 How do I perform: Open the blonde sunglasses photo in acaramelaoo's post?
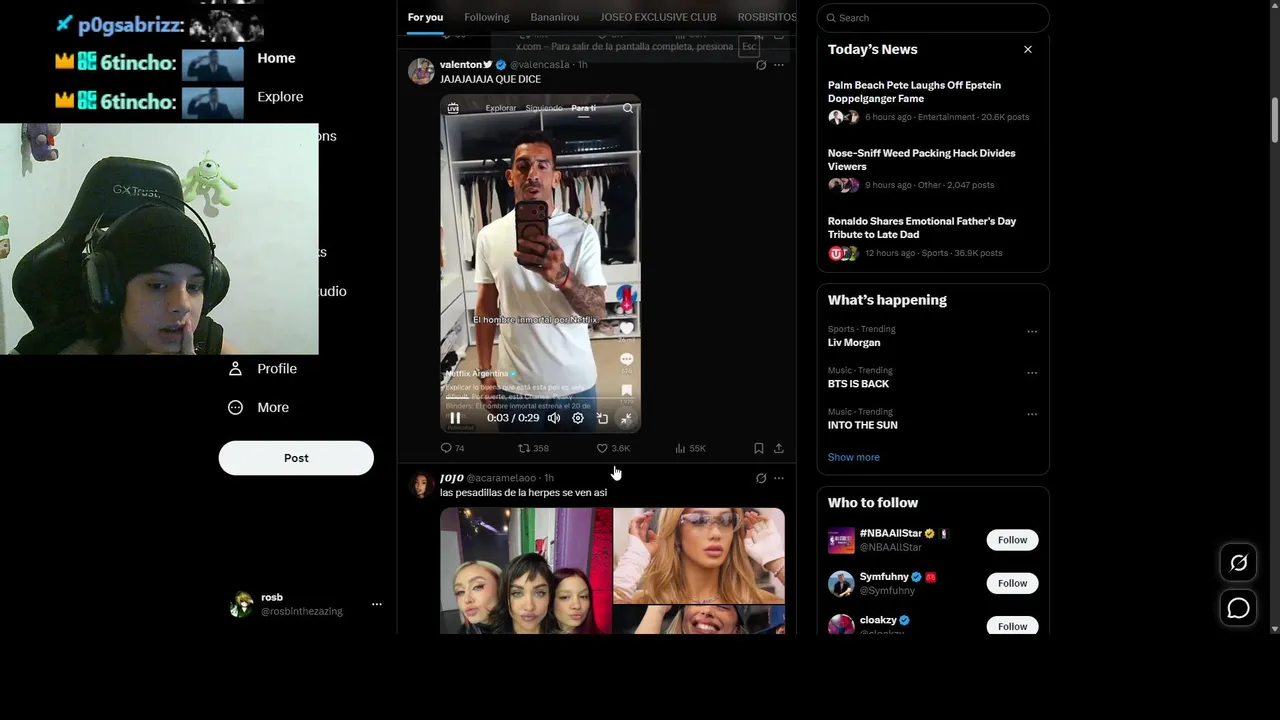pos(699,555)
